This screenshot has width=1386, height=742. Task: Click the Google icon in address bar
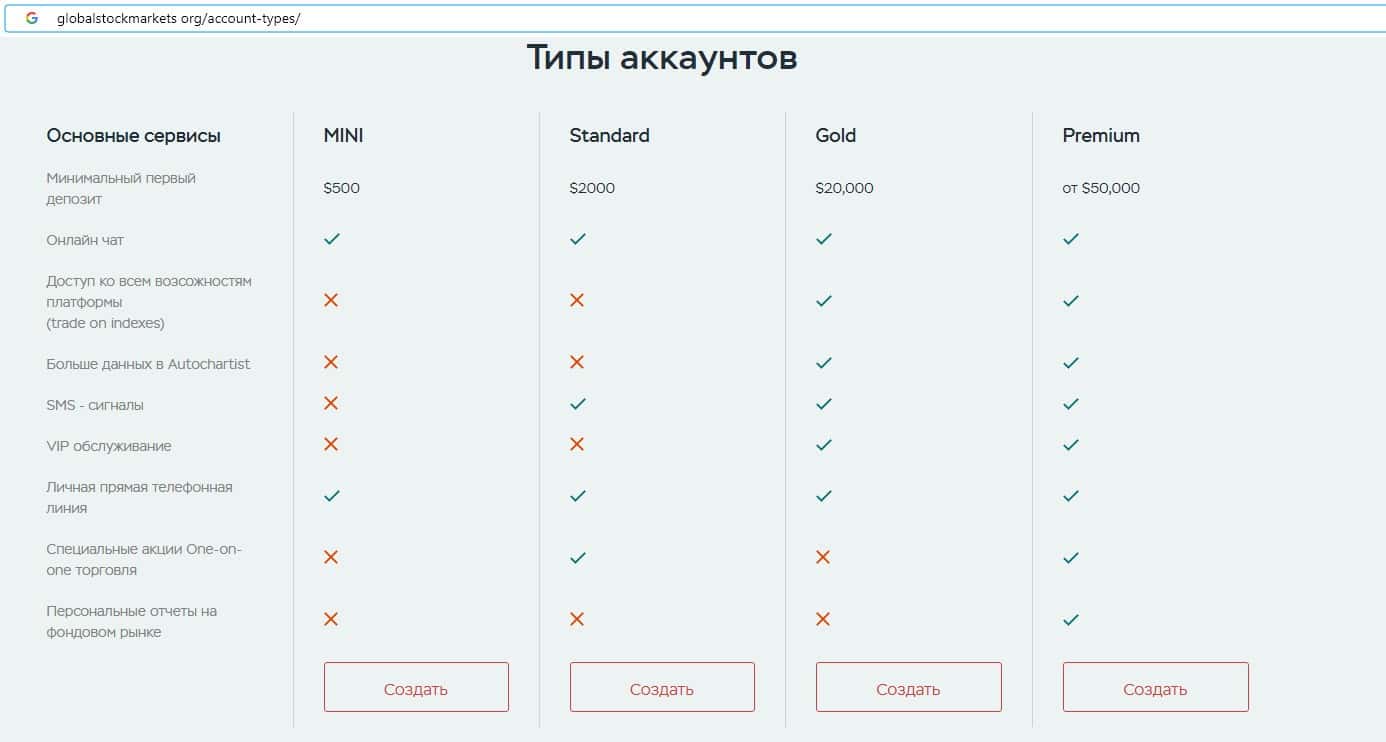32,19
